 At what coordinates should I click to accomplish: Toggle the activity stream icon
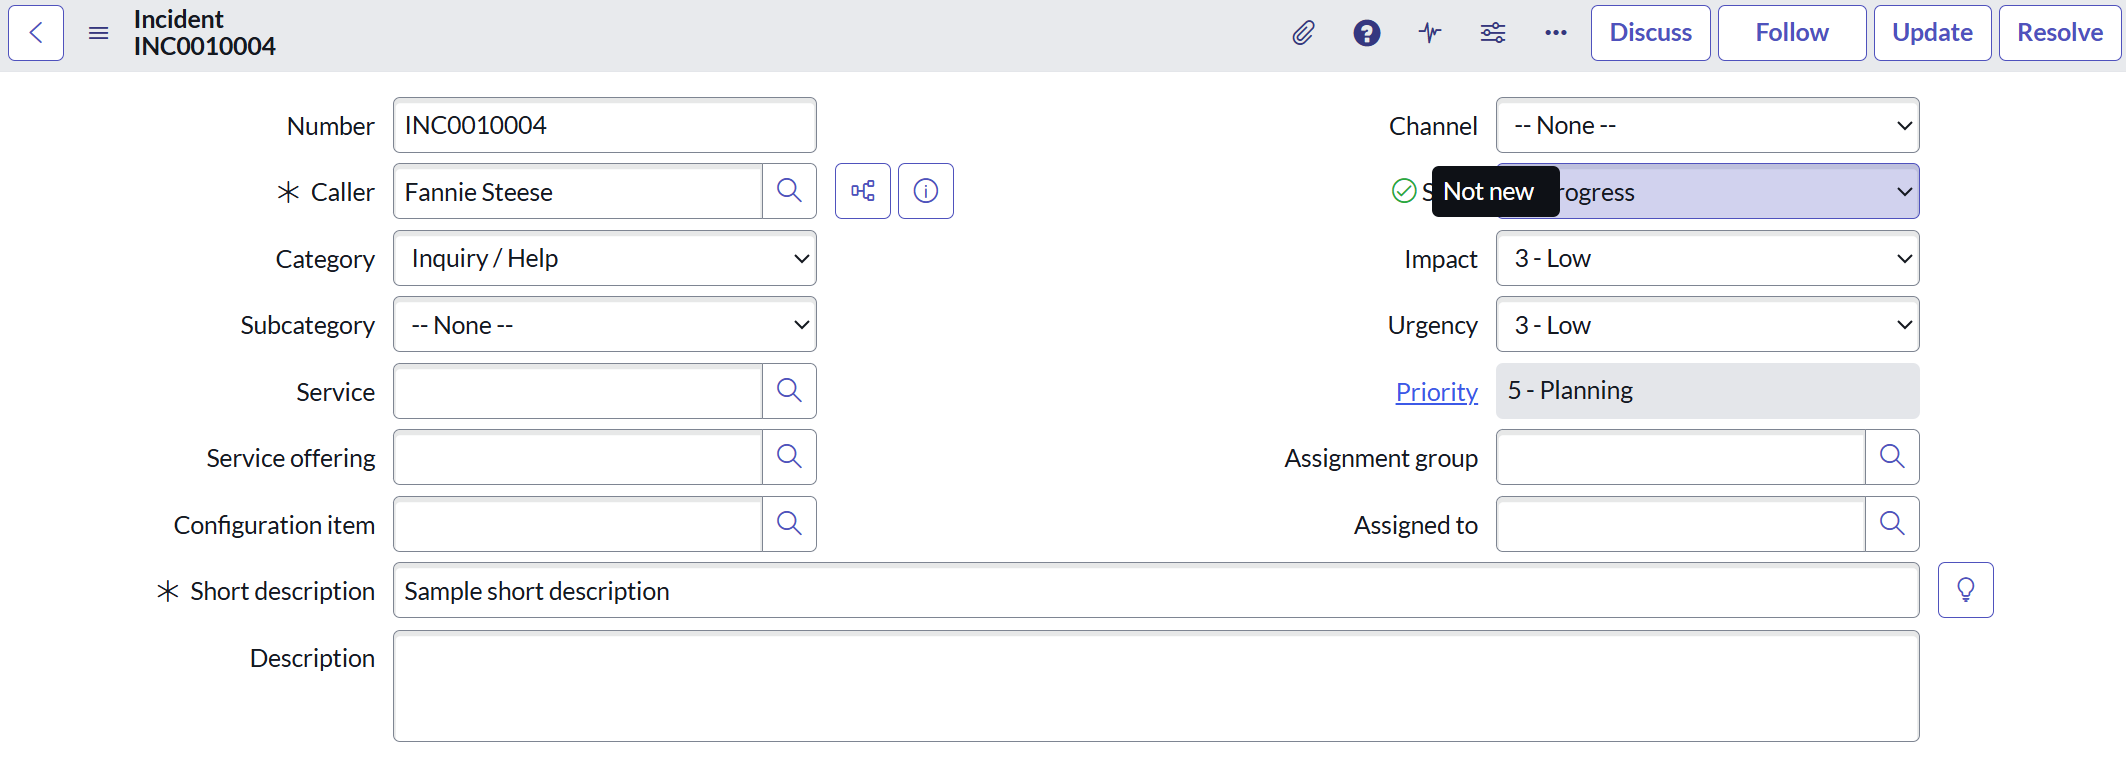click(x=1430, y=33)
